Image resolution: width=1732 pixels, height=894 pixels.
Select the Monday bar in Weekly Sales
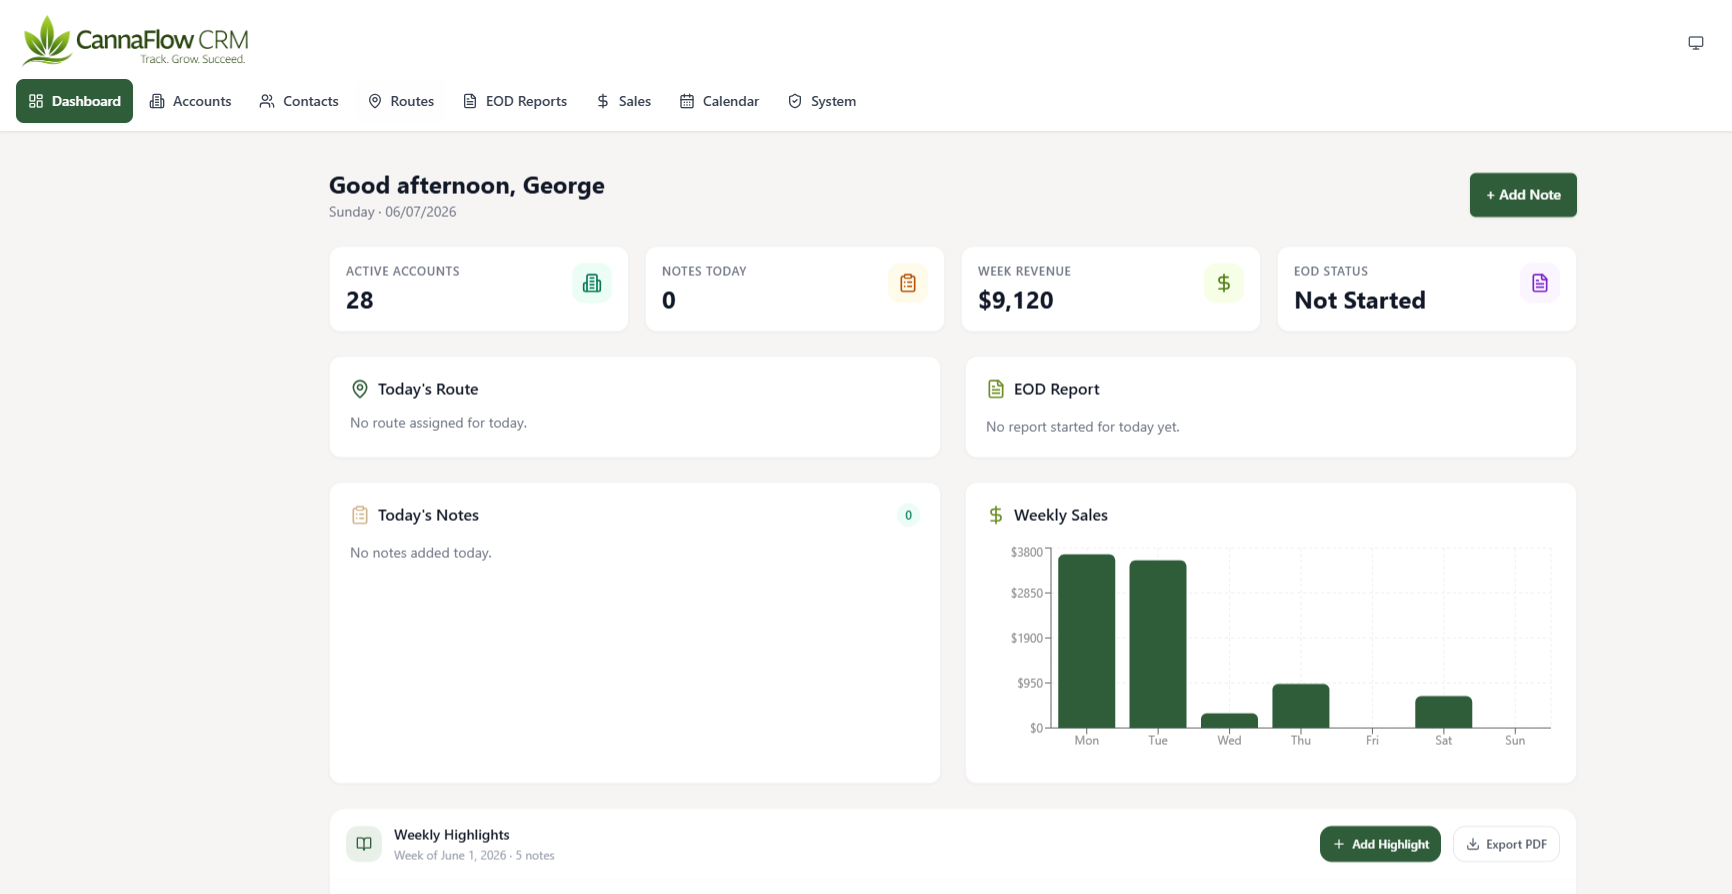1087,641
